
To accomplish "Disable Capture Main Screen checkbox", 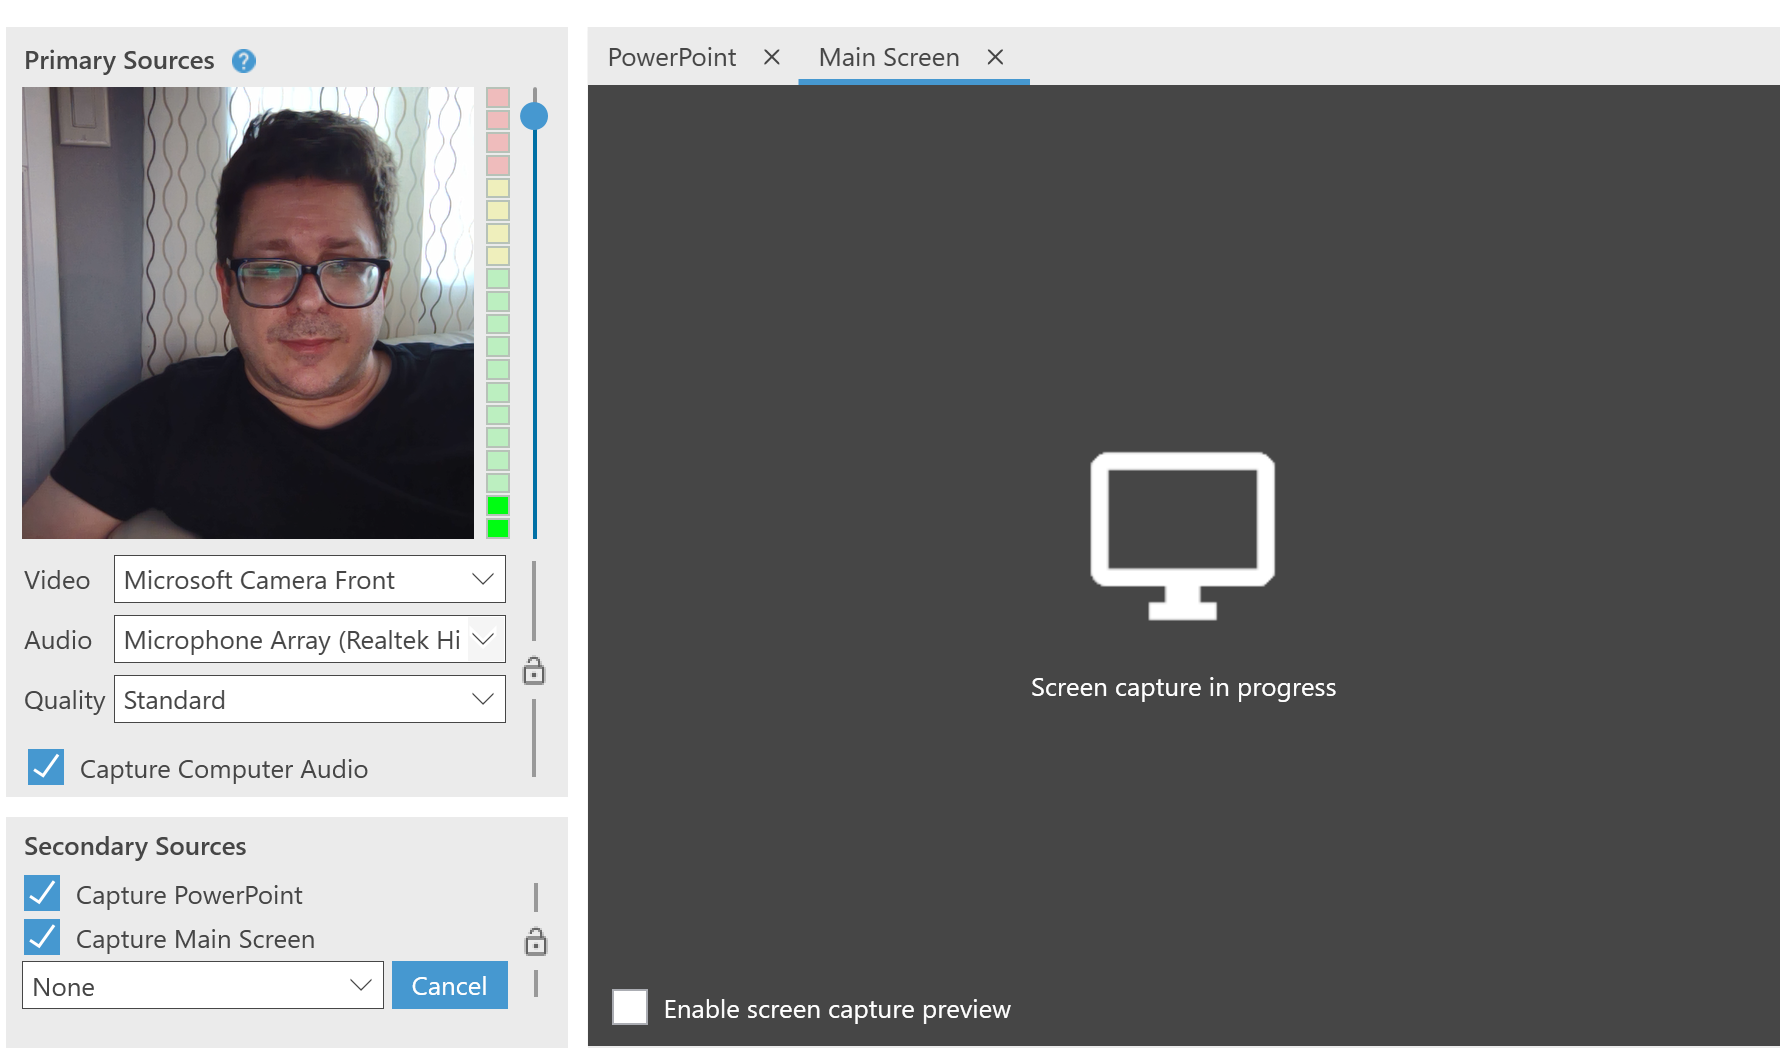I will pos(43,938).
